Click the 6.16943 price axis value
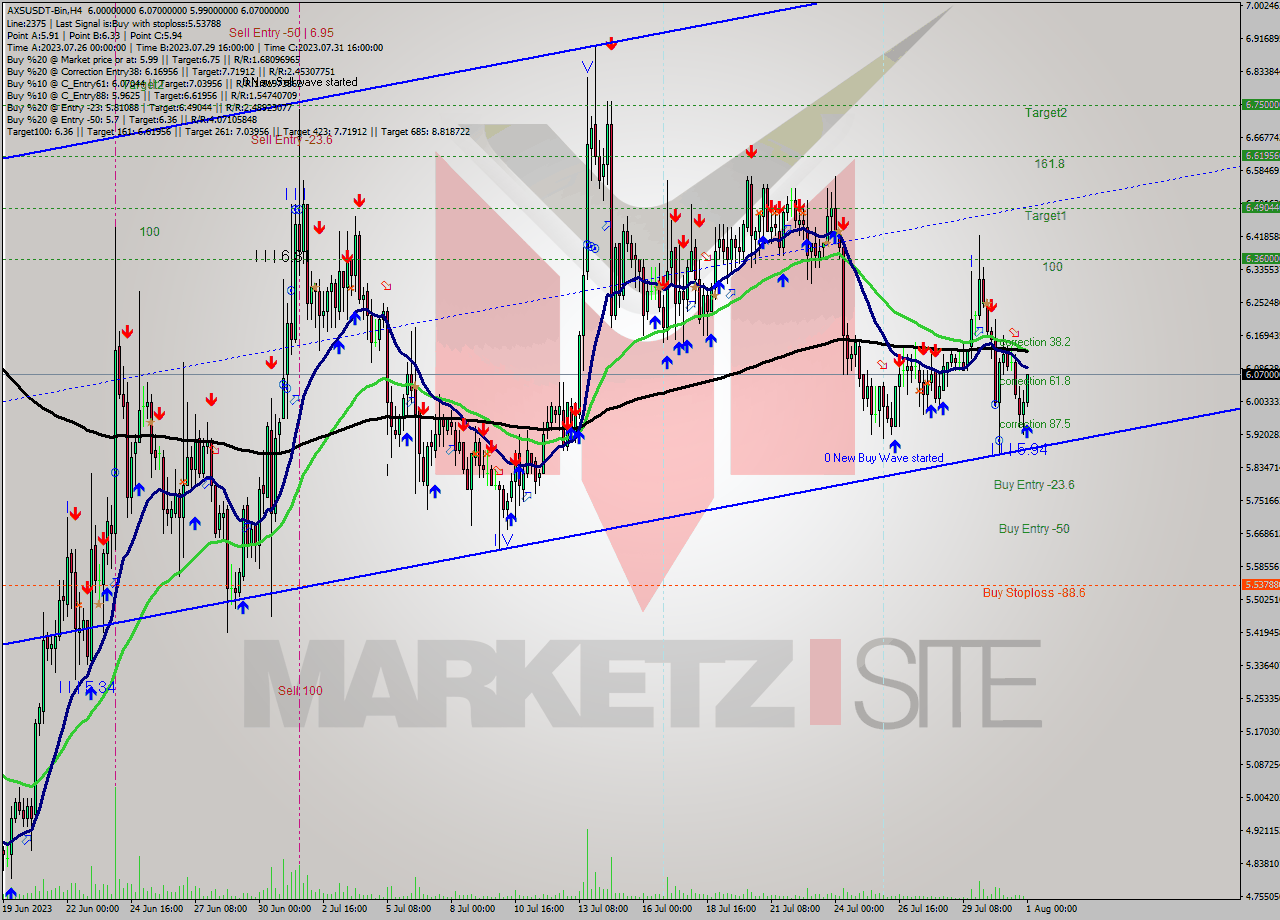The width and height of the screenshot is (1280, 920). [x=1261, y=336]
